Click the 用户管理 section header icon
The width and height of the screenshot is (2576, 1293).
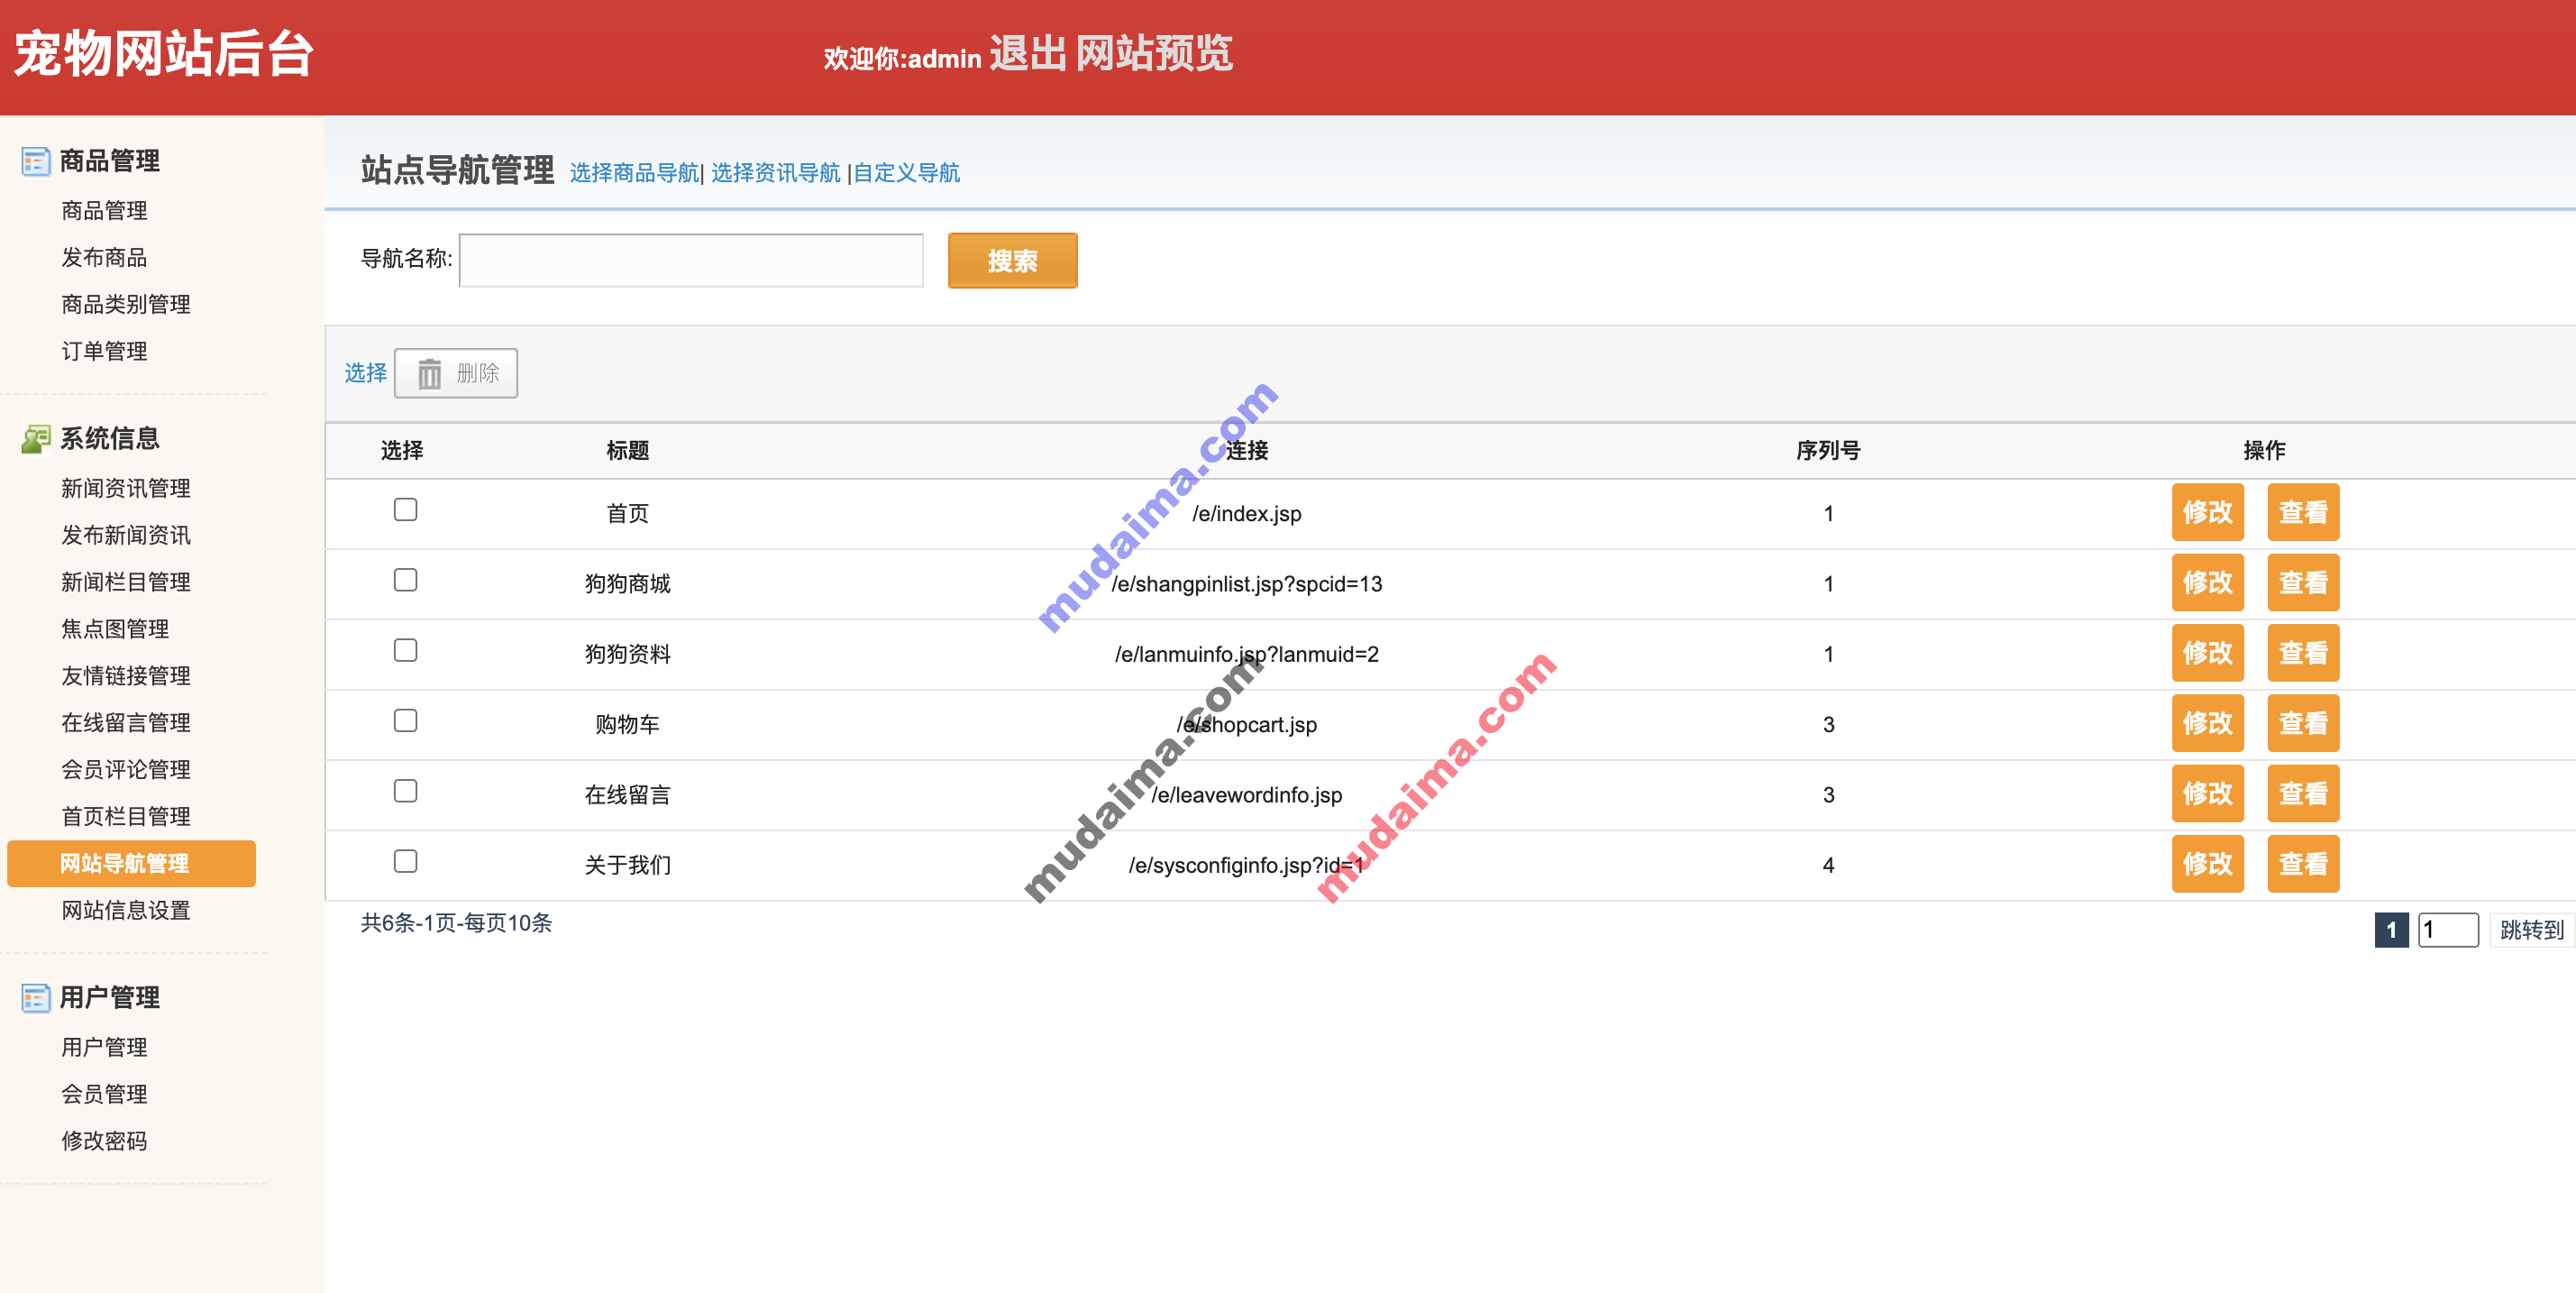point(35,997)
